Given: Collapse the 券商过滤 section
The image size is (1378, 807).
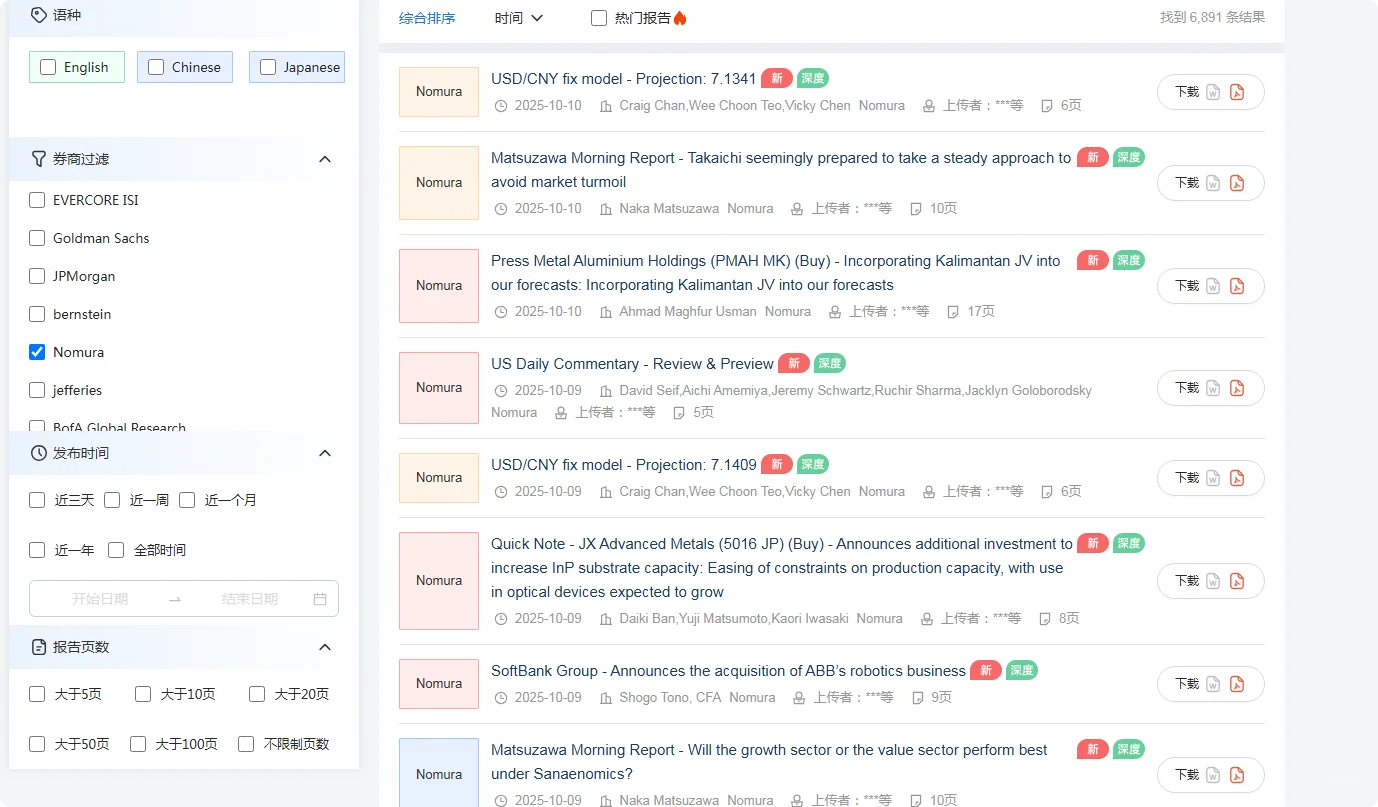Looking at the screenshot, I should tap(325, 159).
